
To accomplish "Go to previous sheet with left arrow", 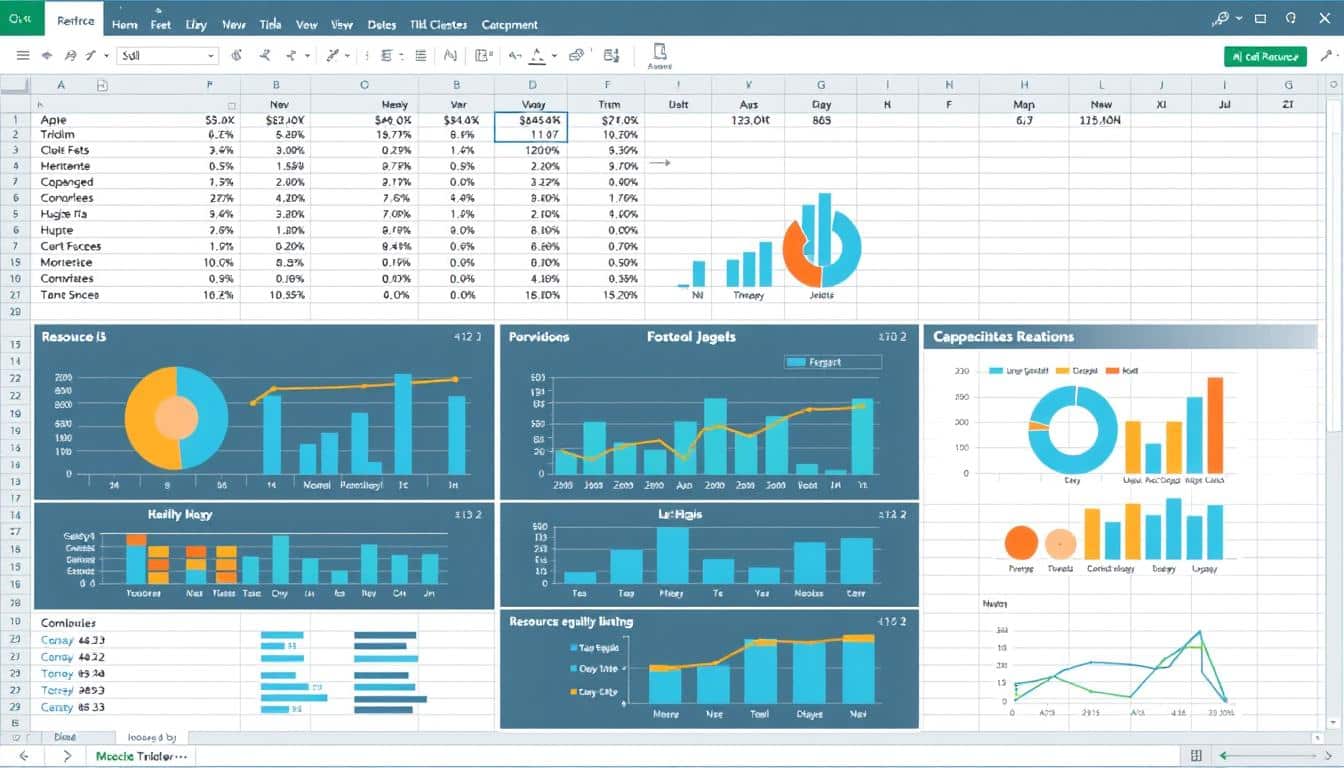I will [x=24, y=756].
